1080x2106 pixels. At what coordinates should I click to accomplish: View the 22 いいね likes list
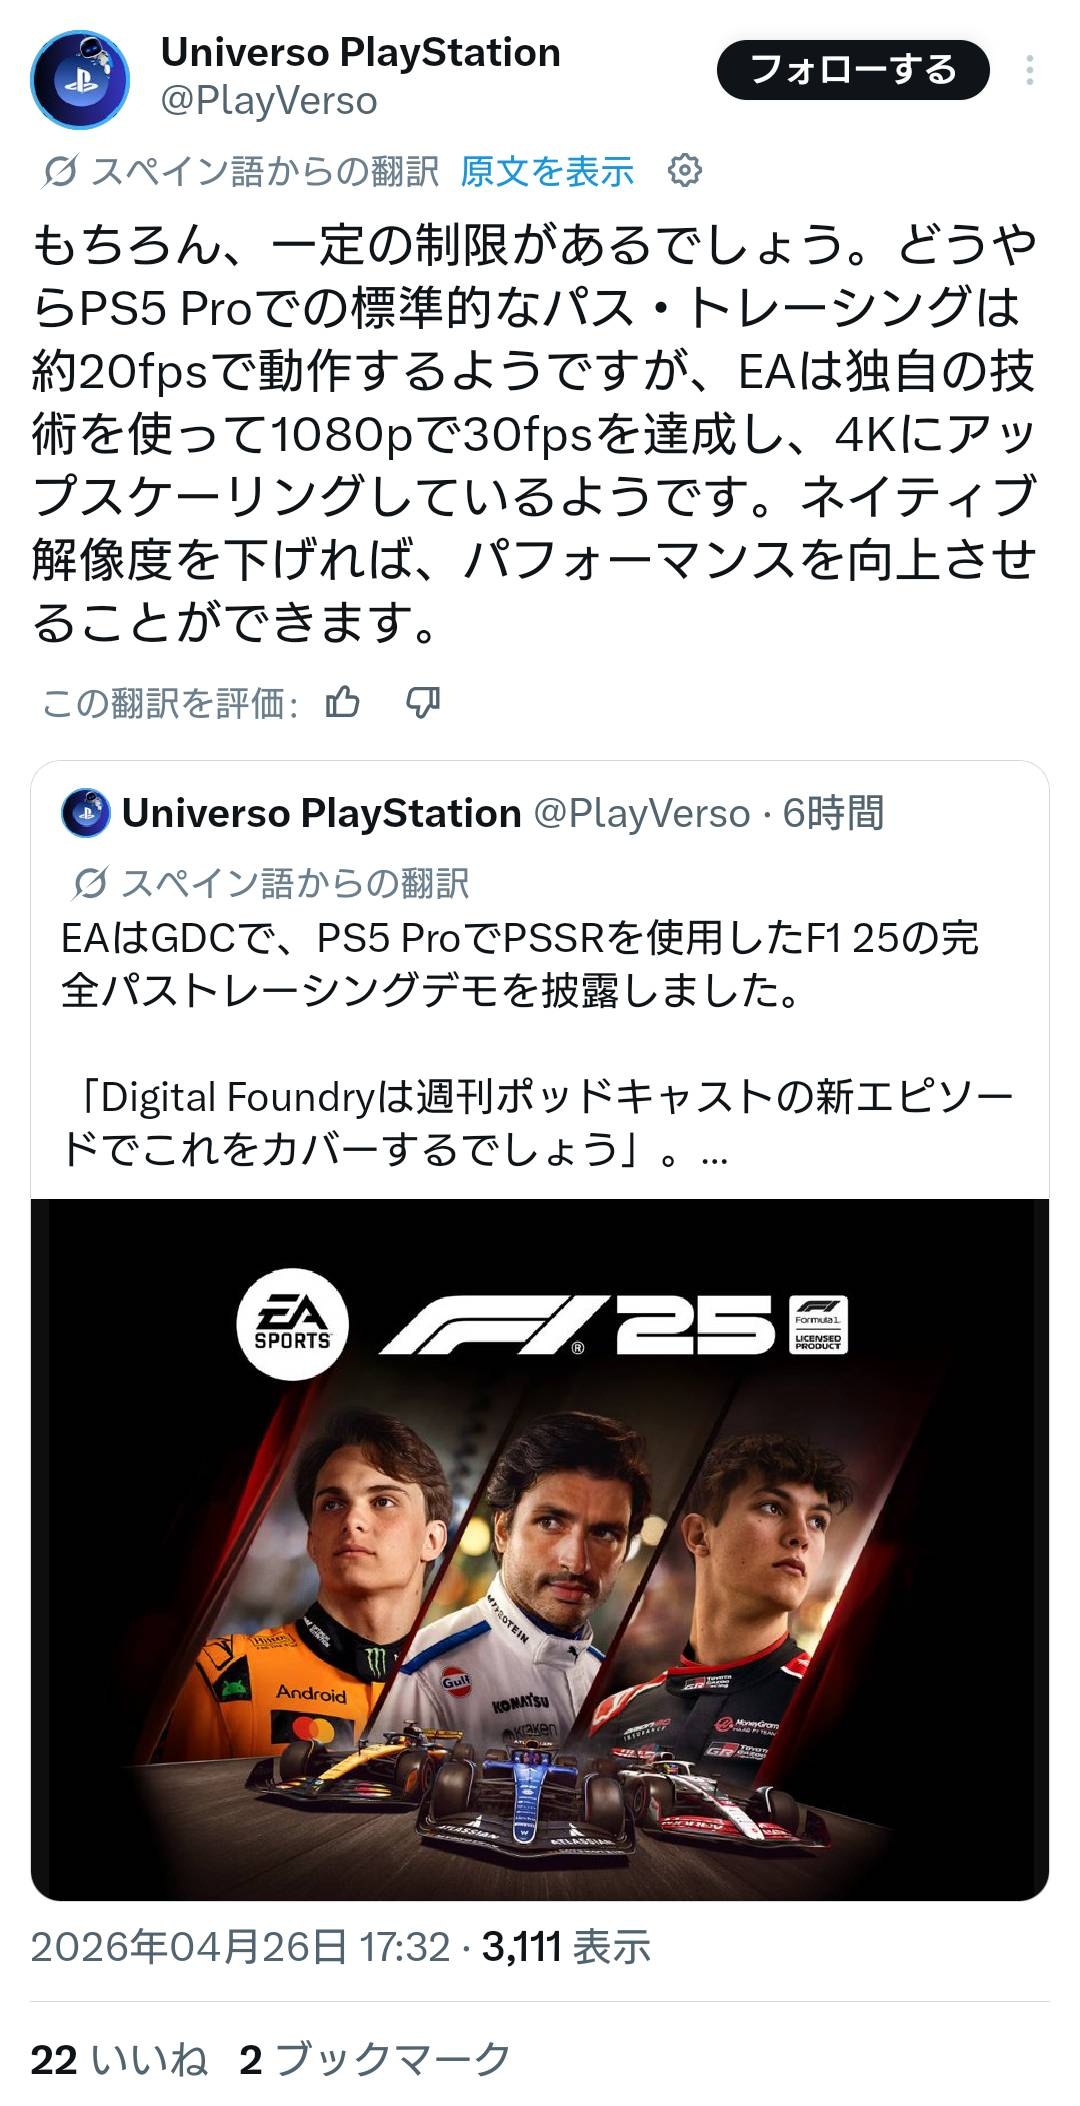click(x=119, y=2060)
